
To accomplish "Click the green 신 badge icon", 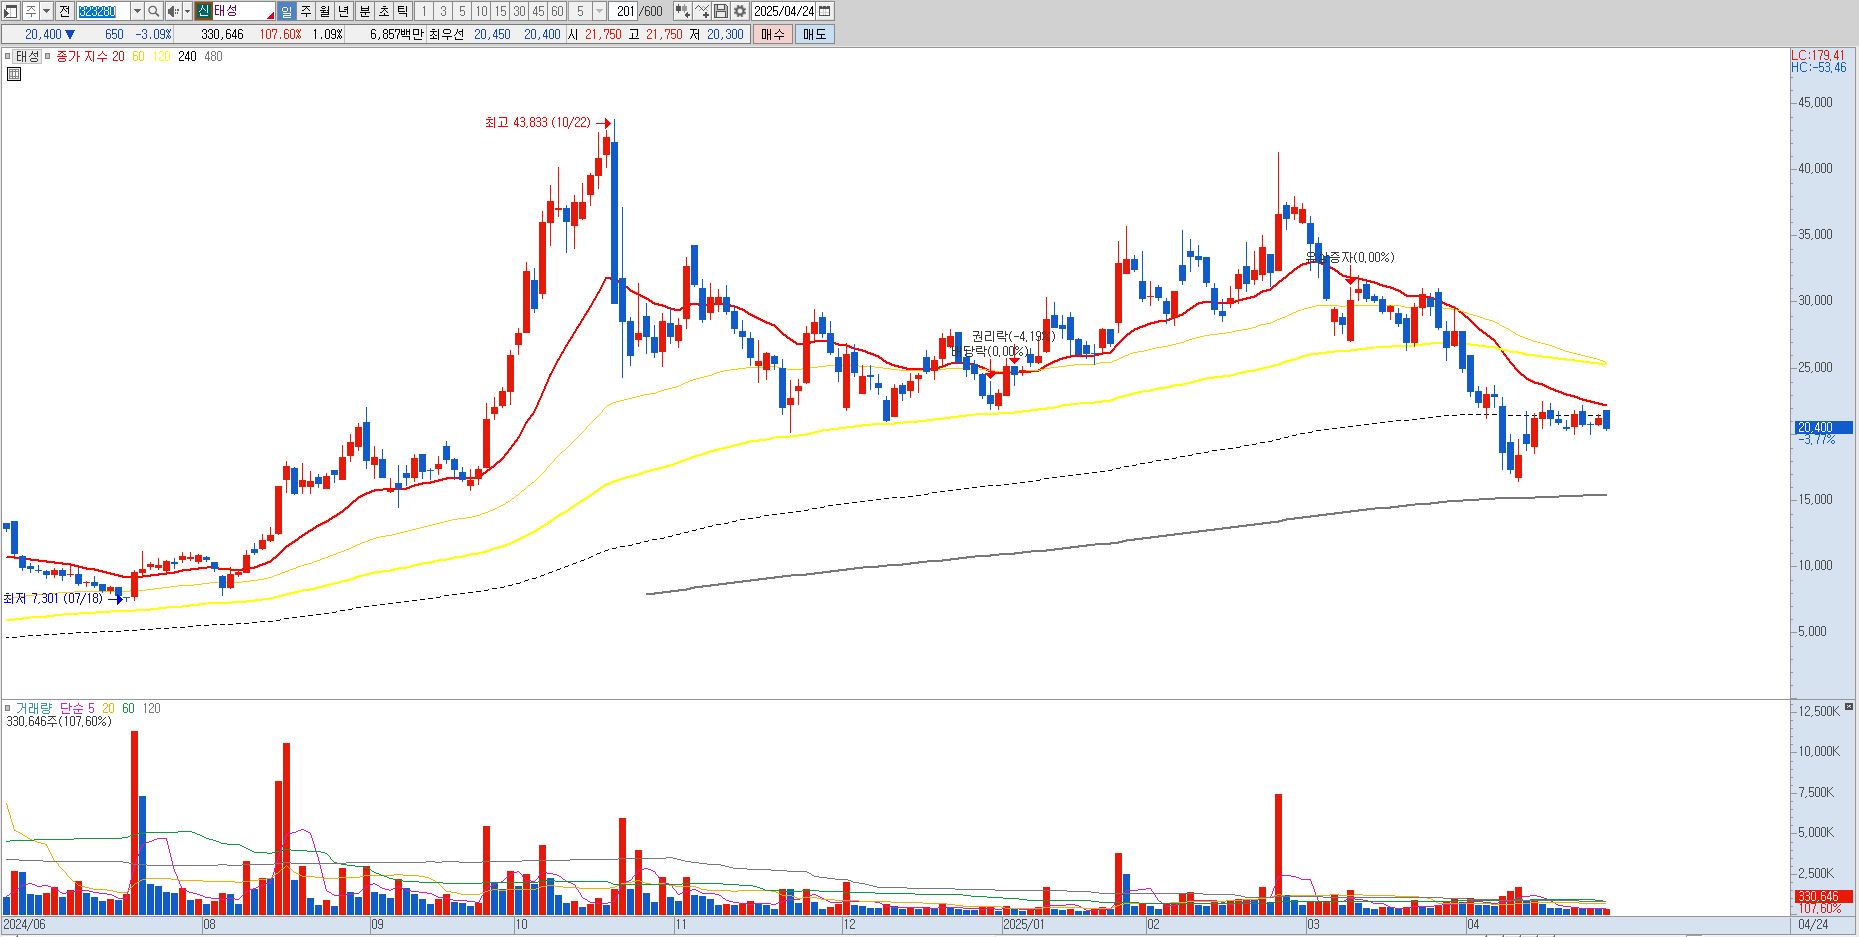I will click(203, 11).
